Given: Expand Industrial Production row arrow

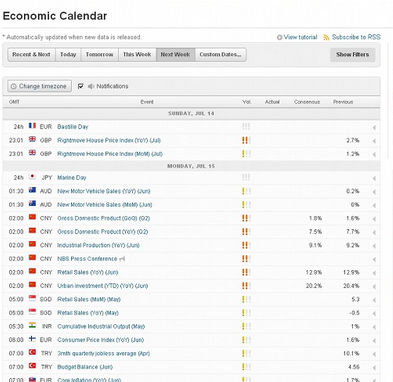Looking at the screenshot, I should pos(374,246).
